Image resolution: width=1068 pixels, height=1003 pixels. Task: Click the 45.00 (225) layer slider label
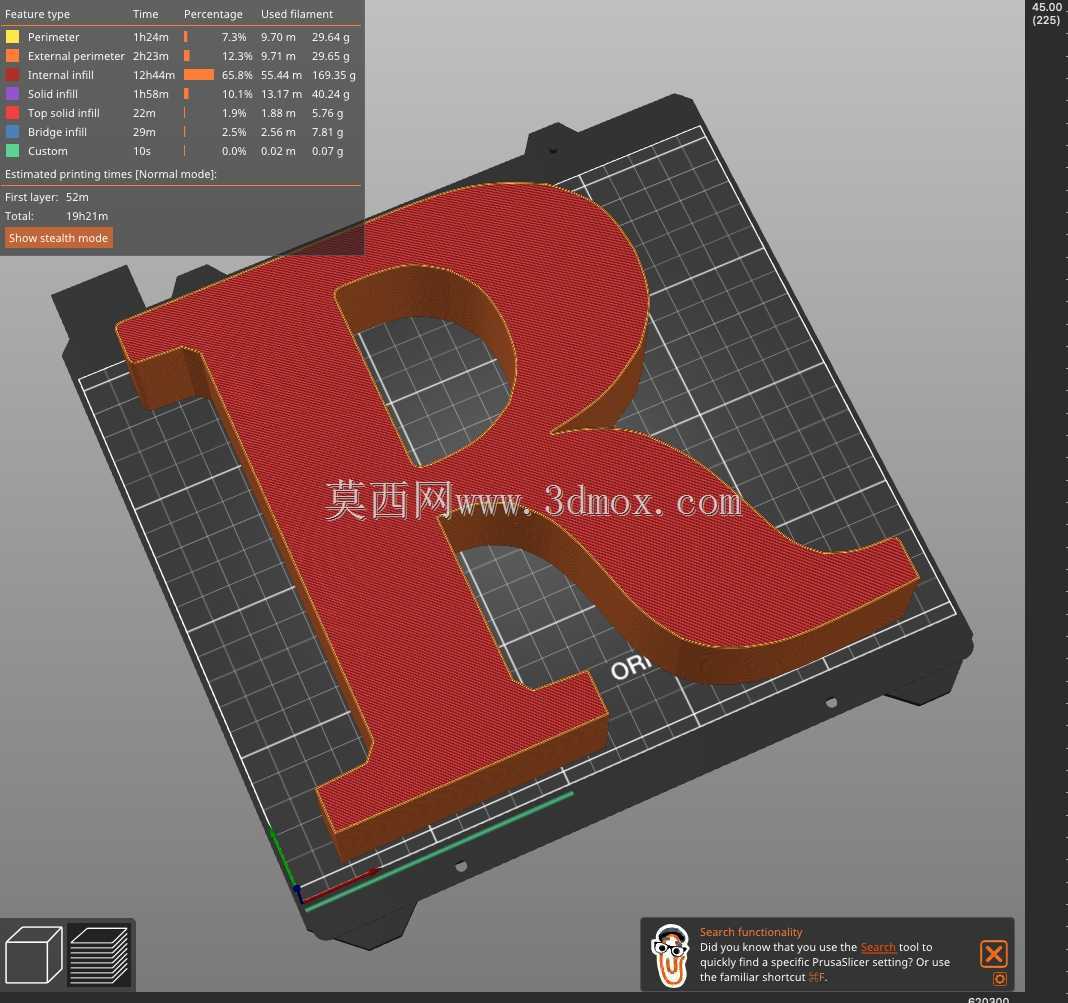[x=1047, y=14]
